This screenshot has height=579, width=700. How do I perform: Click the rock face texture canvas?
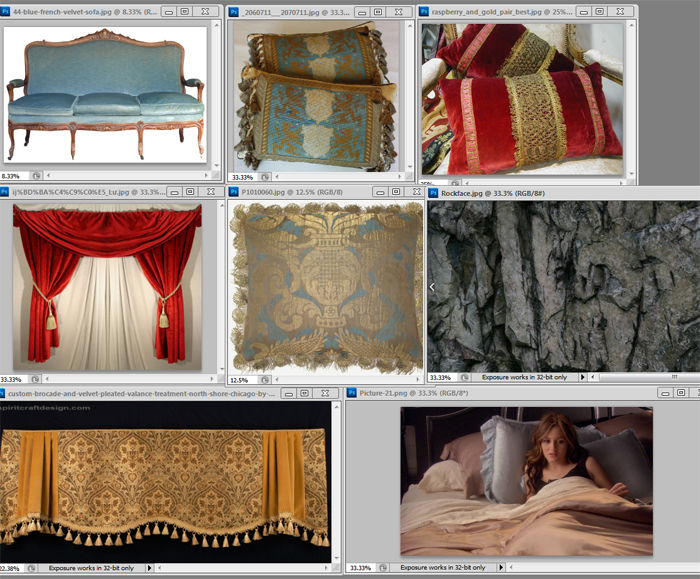564,286
